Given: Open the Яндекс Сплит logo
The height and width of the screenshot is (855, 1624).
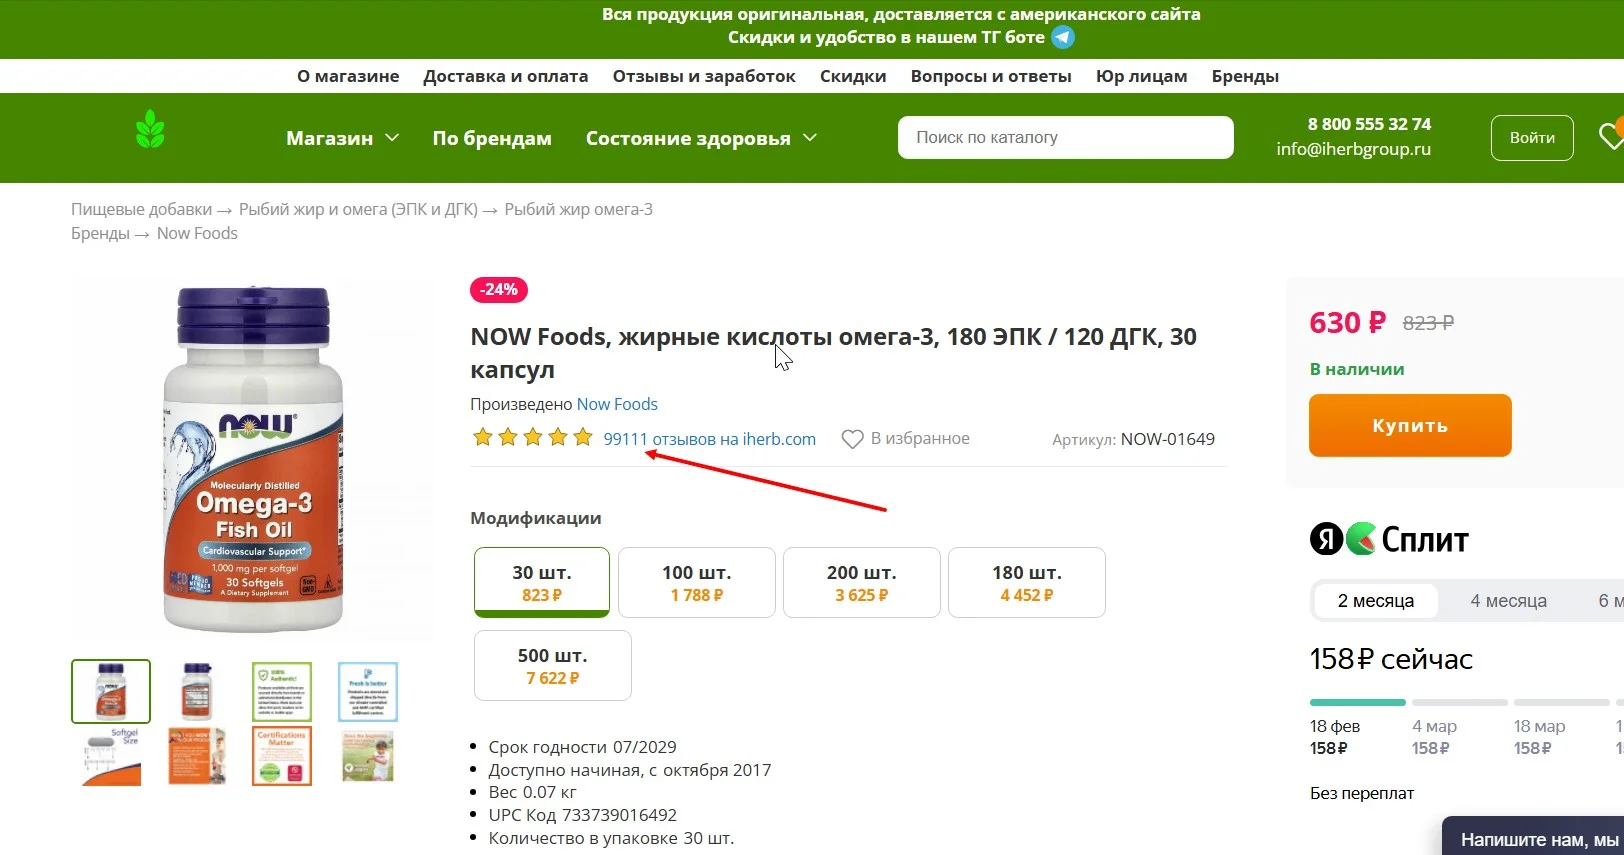Looking at the screenshot, I should click(x=1390, y=540).
